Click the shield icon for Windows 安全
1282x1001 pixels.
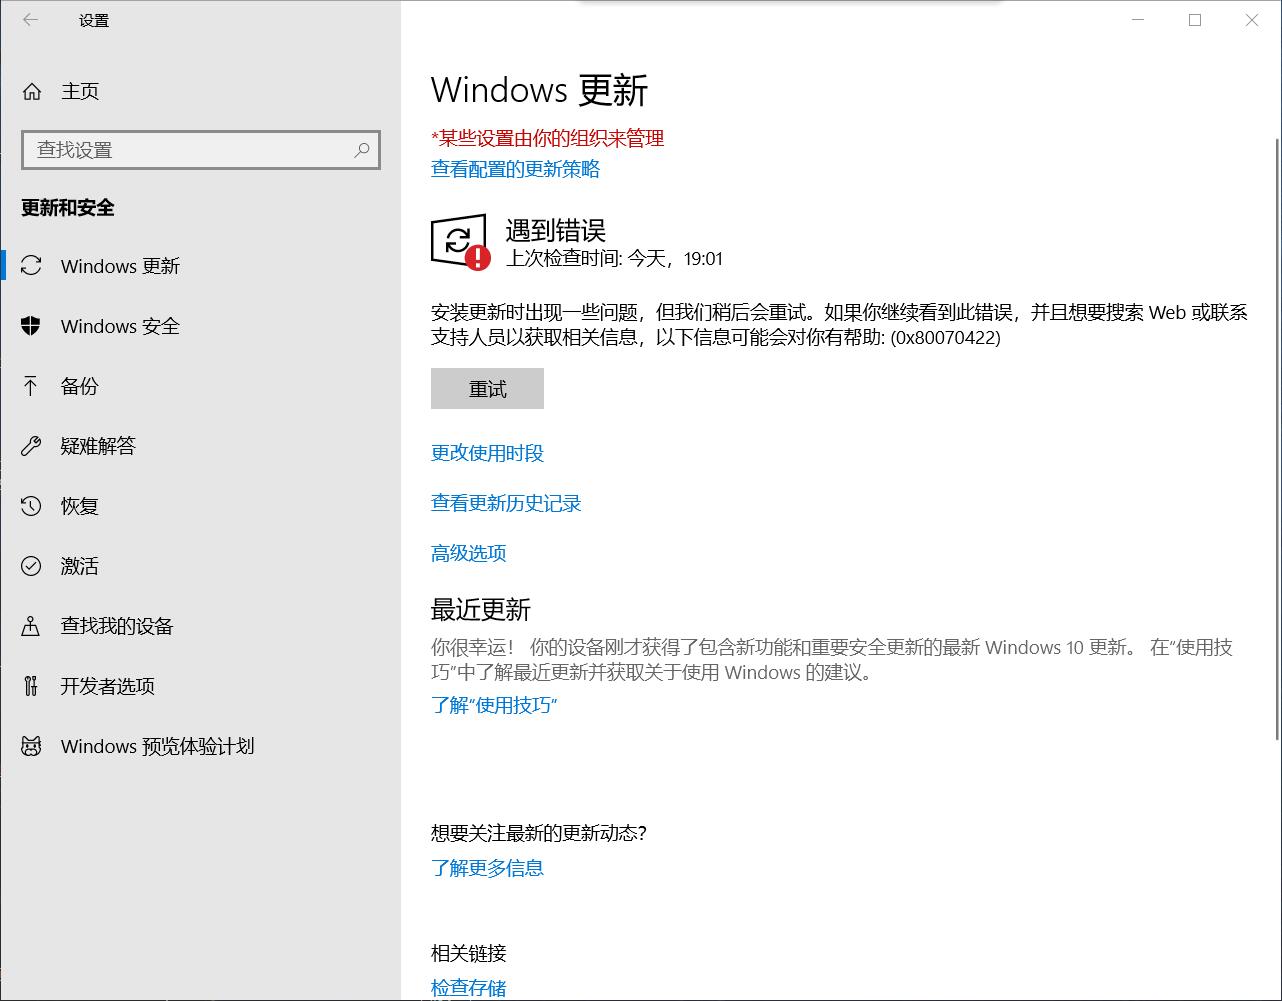pyautogui.click(x=31, y=326)
